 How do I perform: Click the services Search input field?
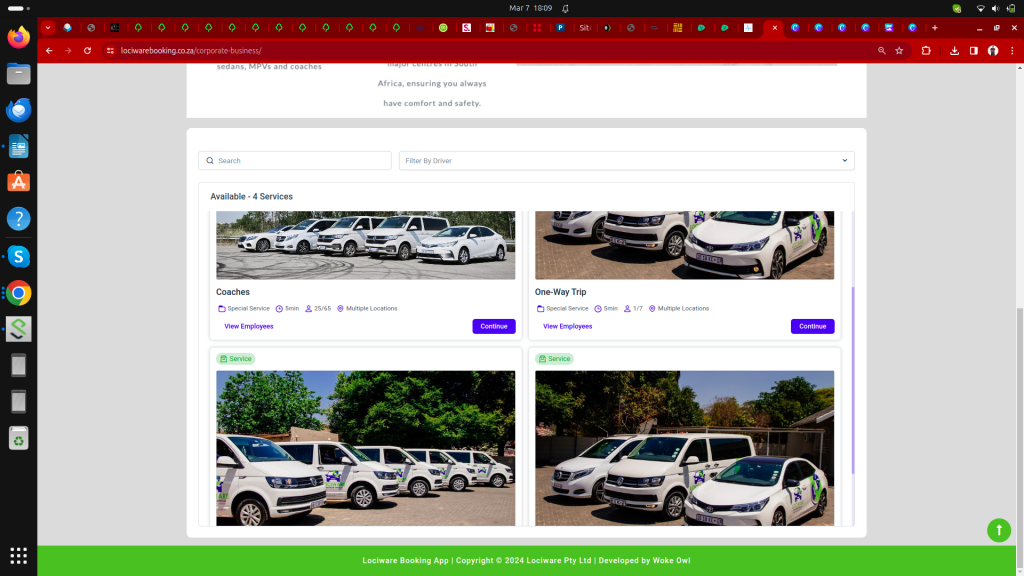point(295,160)
